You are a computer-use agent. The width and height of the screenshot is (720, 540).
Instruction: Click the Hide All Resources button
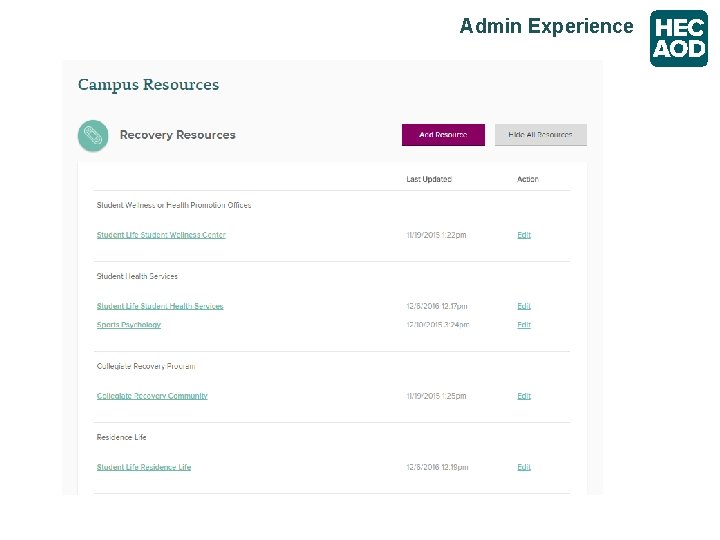point(540,135)
